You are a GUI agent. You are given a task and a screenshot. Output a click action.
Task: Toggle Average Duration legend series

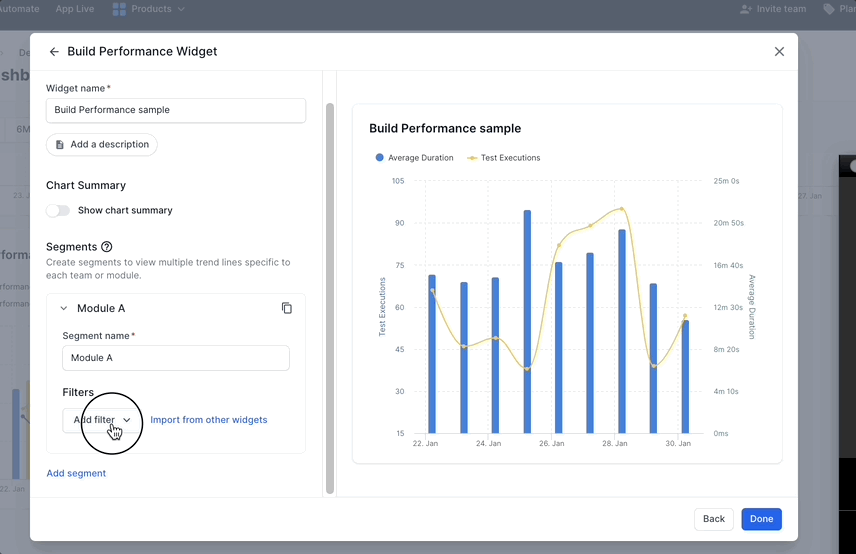pyautogui.click(x=414, y=158)
